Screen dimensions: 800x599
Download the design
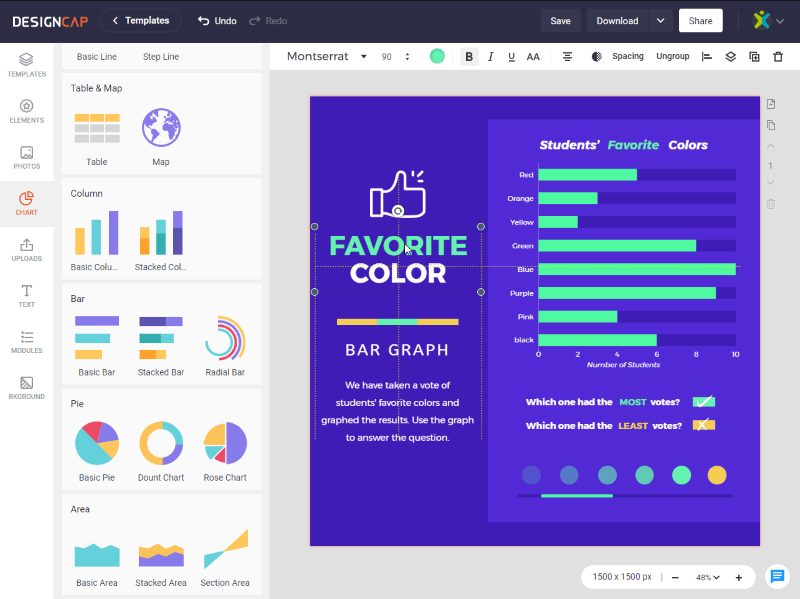tap(617, 21)
